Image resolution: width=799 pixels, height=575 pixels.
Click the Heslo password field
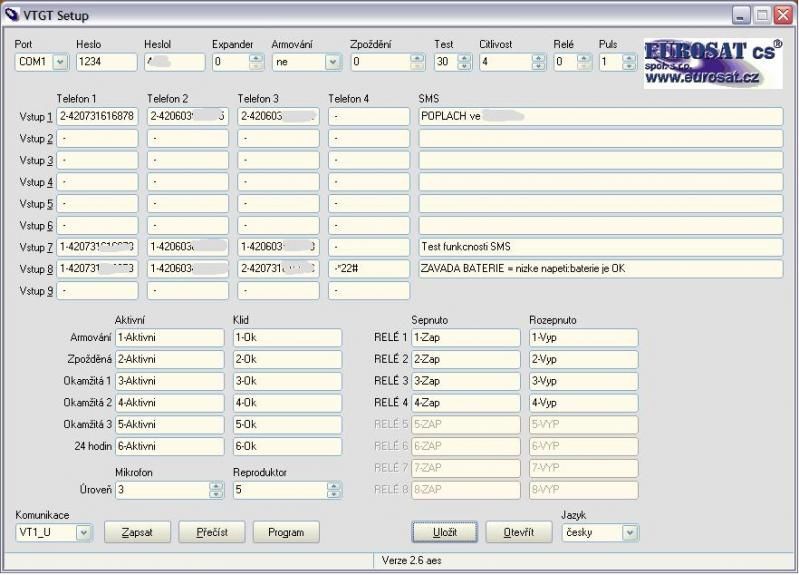tap(106, 62)
